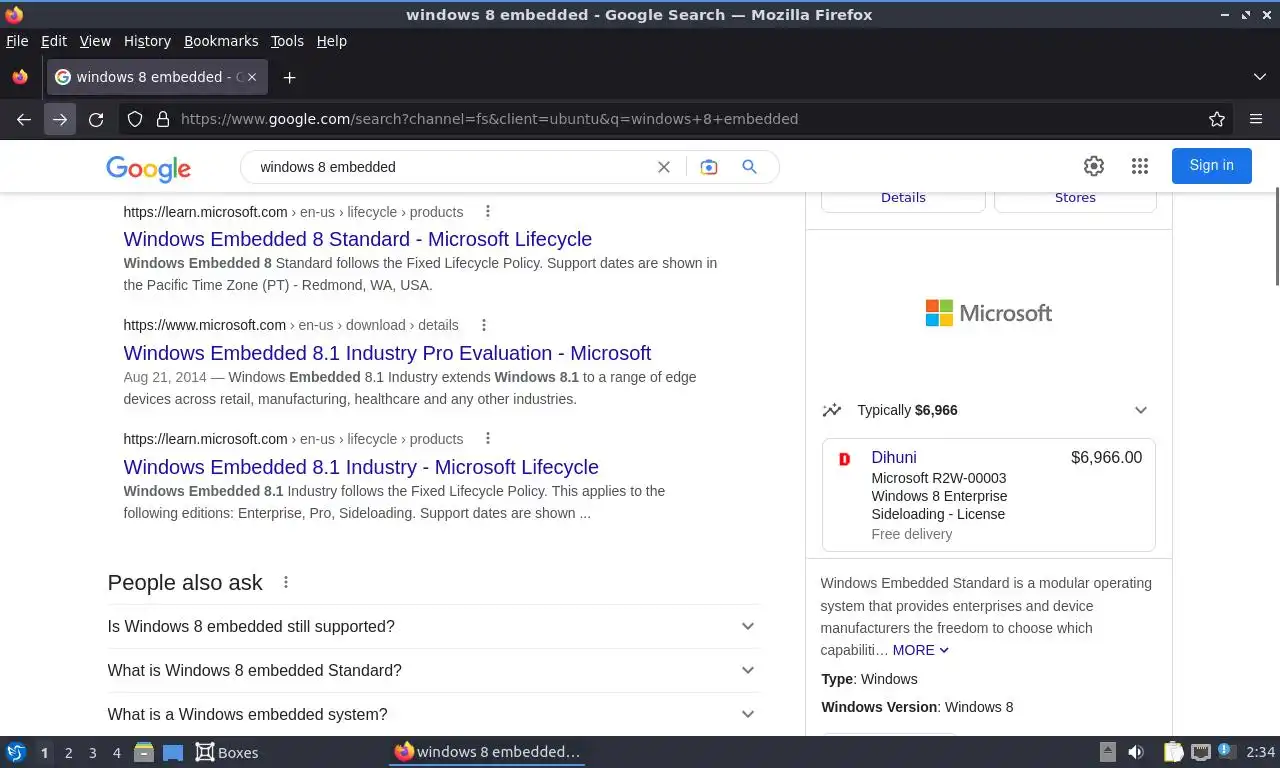
Task: Open 'Windows Embedded 8.1 Industry Pro Evaluation' link
Action: pos(387,353)
